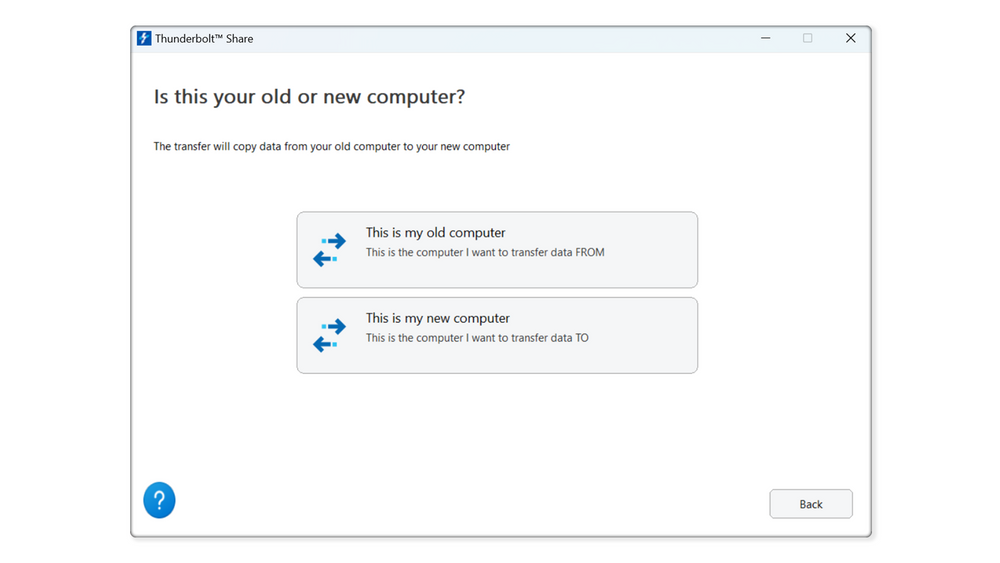
Task: Click the right-pointing arrow in old computer icon
Action: click(x=334, y=241)
